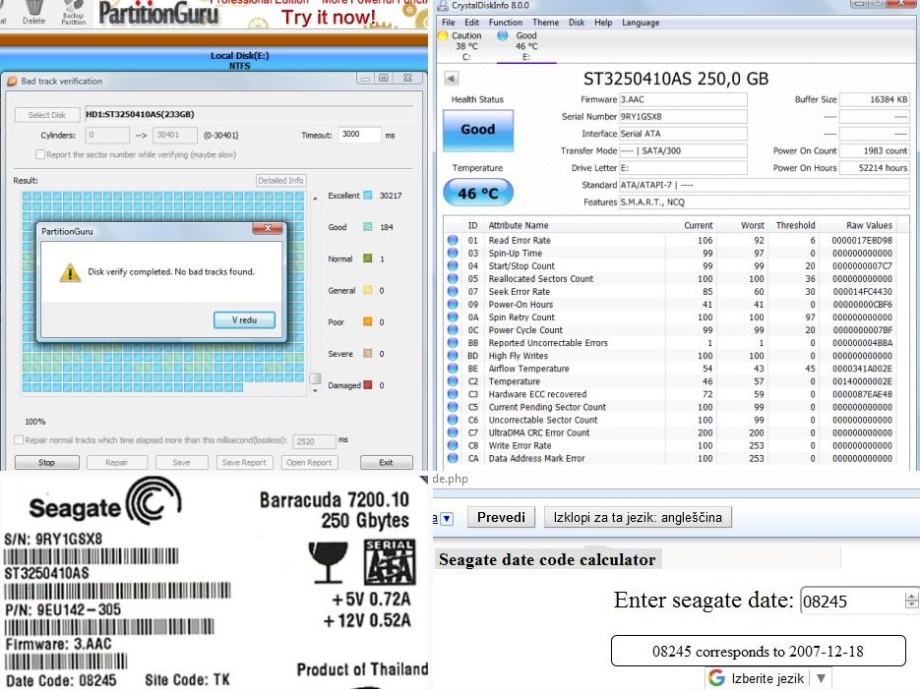
Task: Select the Good drive E: status icon
Action: point(503,36)
